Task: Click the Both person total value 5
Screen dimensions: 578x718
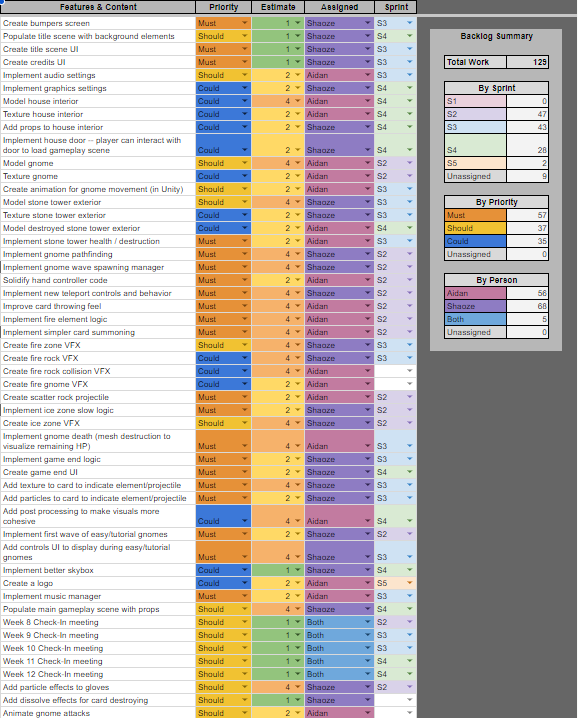Action: (x=527, y=319)
